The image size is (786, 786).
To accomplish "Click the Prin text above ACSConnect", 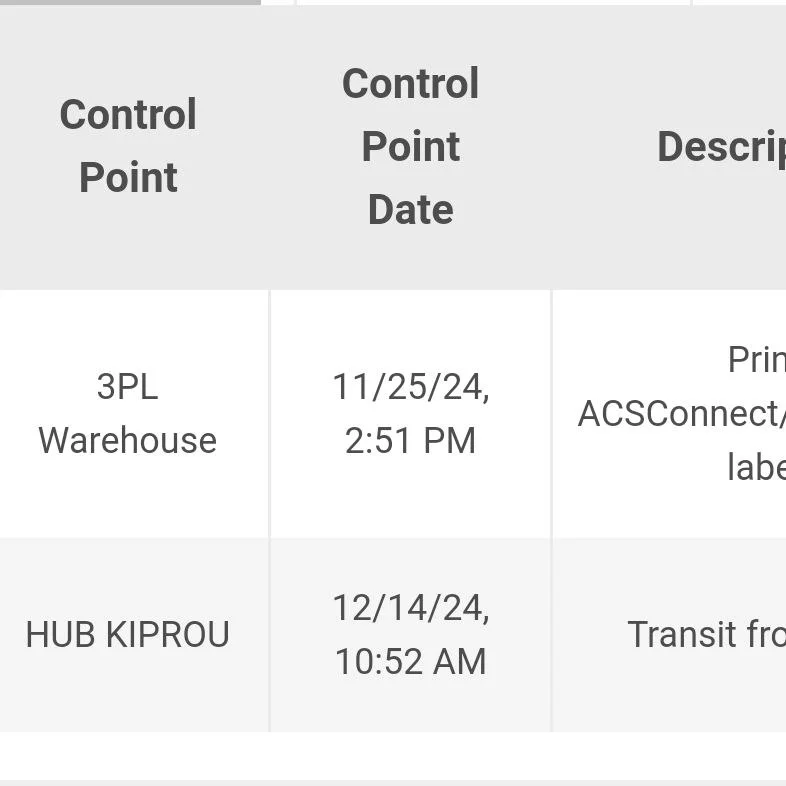I will pos(755,360).
